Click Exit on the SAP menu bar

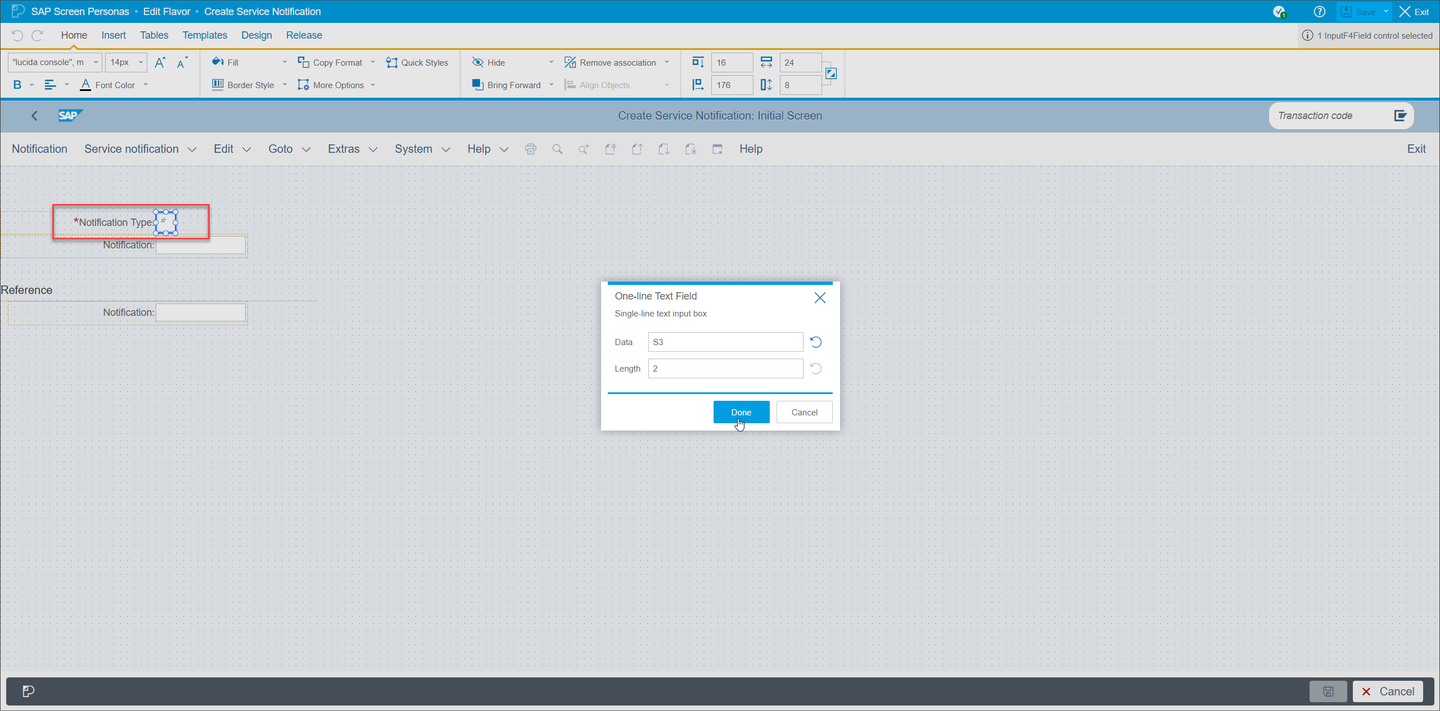coord(1416,149)
